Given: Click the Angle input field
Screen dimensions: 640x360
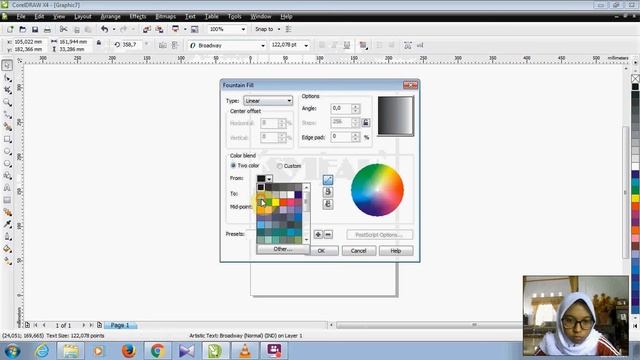Looking at the screenshot, I should 341,108.
